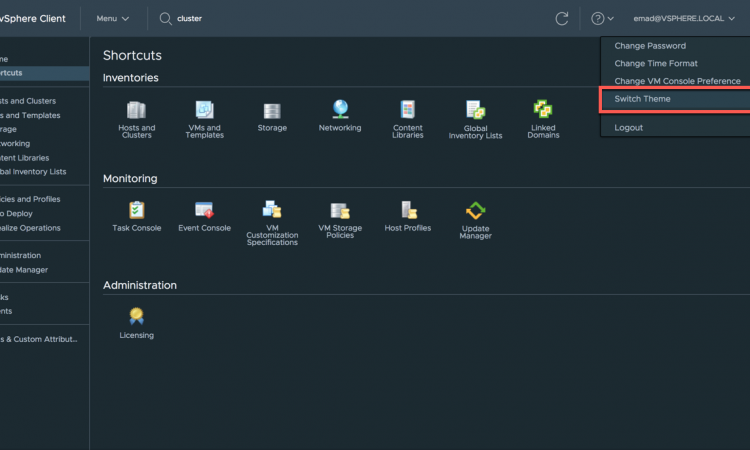Viewport: 750px width, 450px height.
Task: Open the Update Manager shortcut icon
Action: [x=475, y=210]
